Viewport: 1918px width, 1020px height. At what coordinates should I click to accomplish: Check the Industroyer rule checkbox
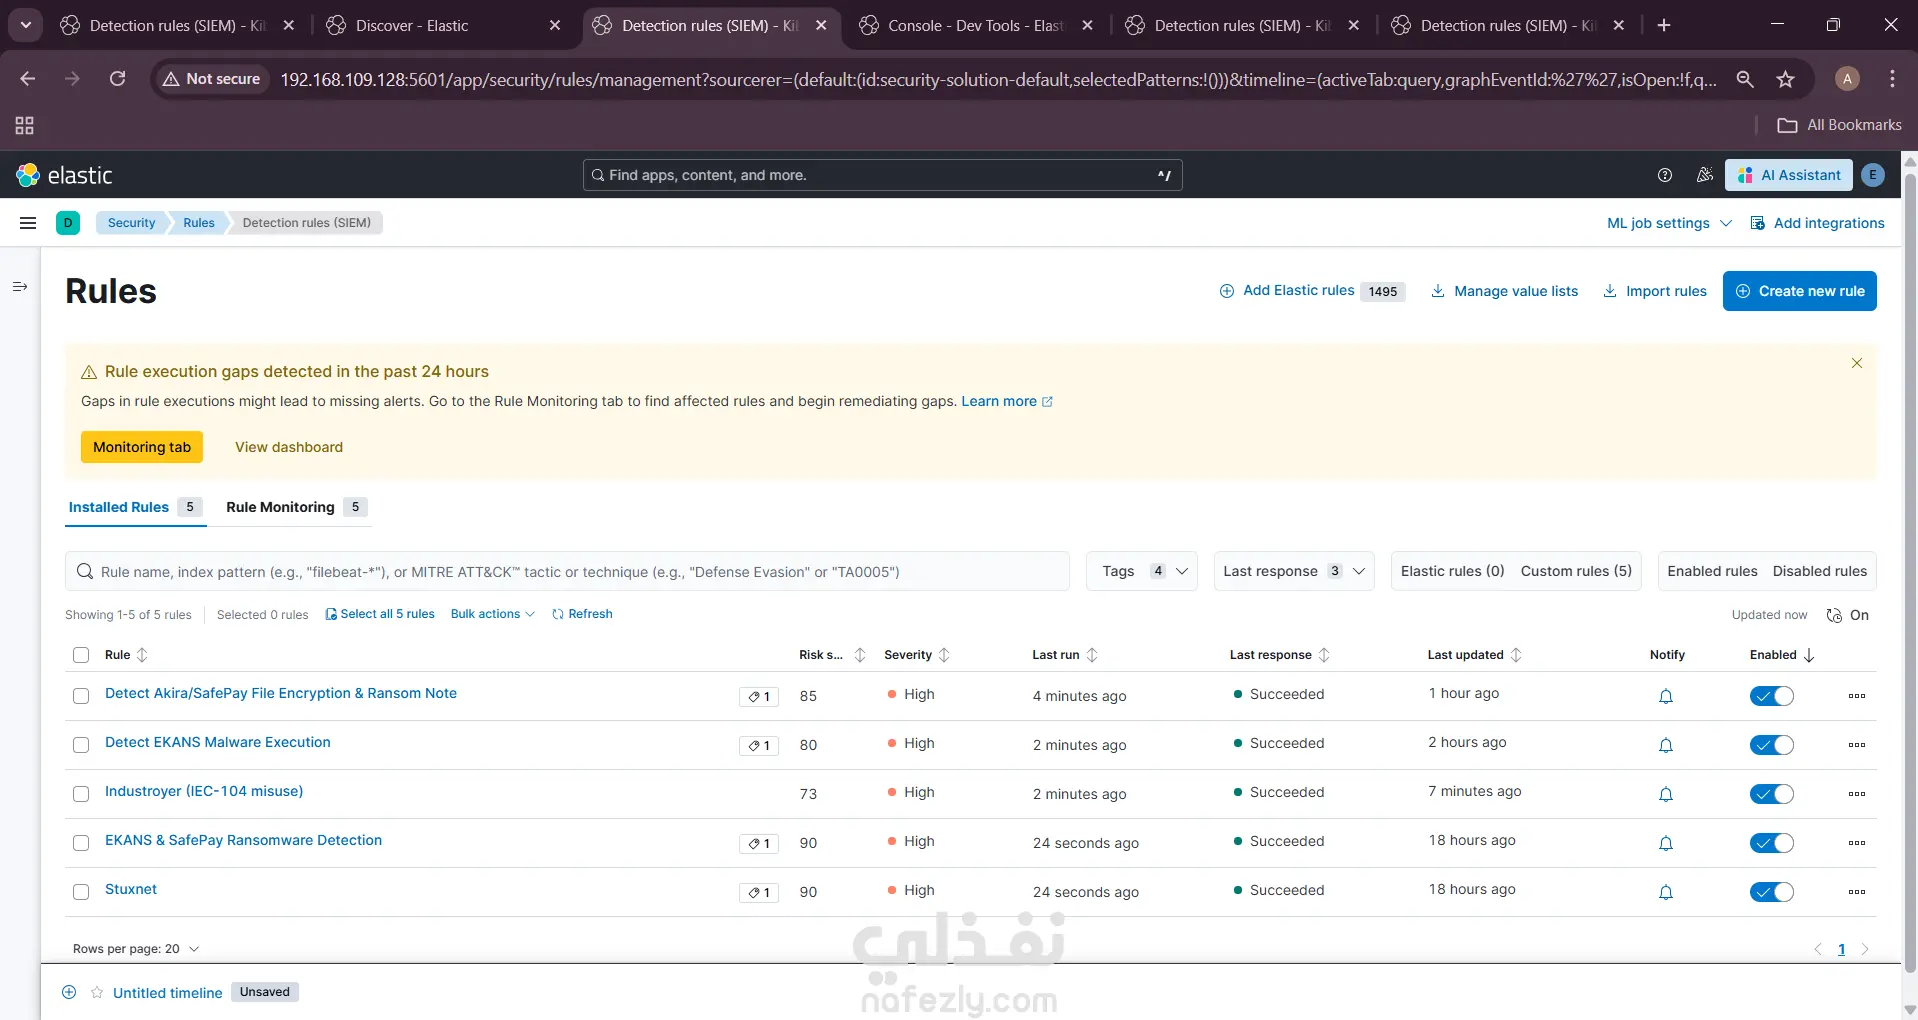tap(81, 794)
